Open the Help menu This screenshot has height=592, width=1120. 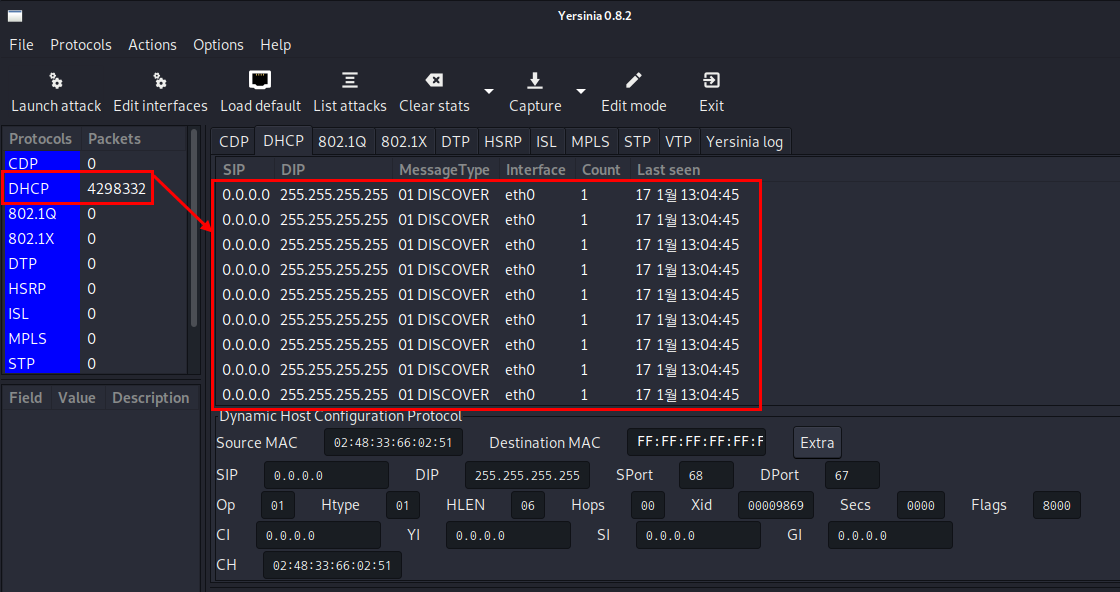pos(275,45)
